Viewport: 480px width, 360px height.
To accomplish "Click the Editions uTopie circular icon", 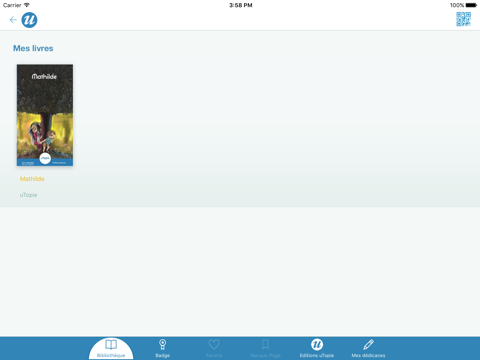I will [317, 344].
